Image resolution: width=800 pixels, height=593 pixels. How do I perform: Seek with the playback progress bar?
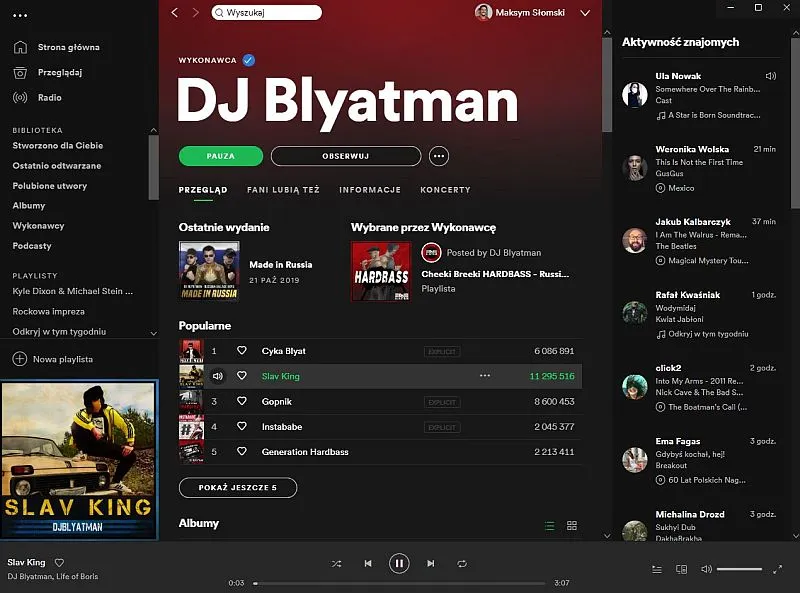pyautogui.click(x=400, y=582)
